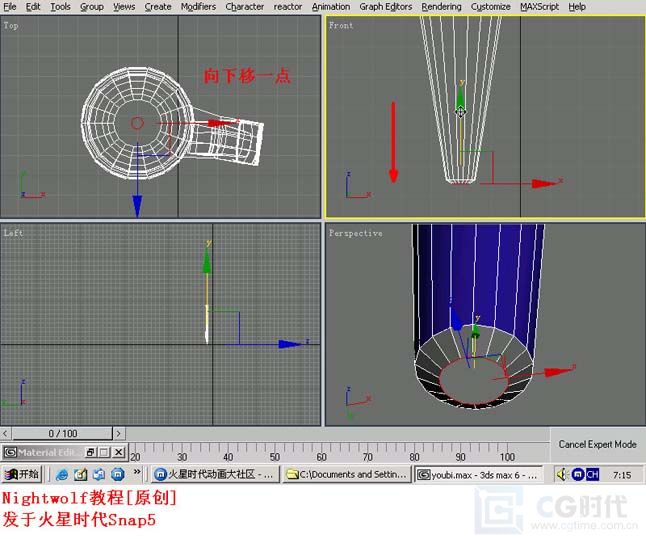Viewport: 646px width, 539px height.
Task: Open the Customize menu
Action: [x=490, y=7]
